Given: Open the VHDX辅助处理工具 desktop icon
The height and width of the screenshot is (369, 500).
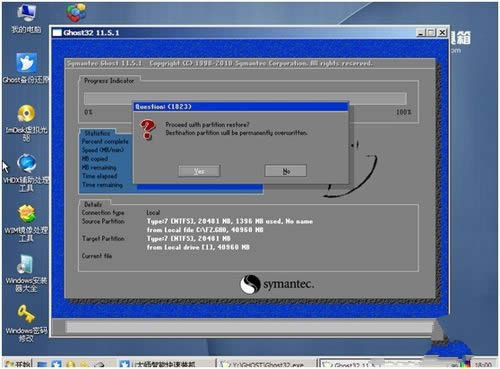Looking at the screenshot, I should (26, 173).
